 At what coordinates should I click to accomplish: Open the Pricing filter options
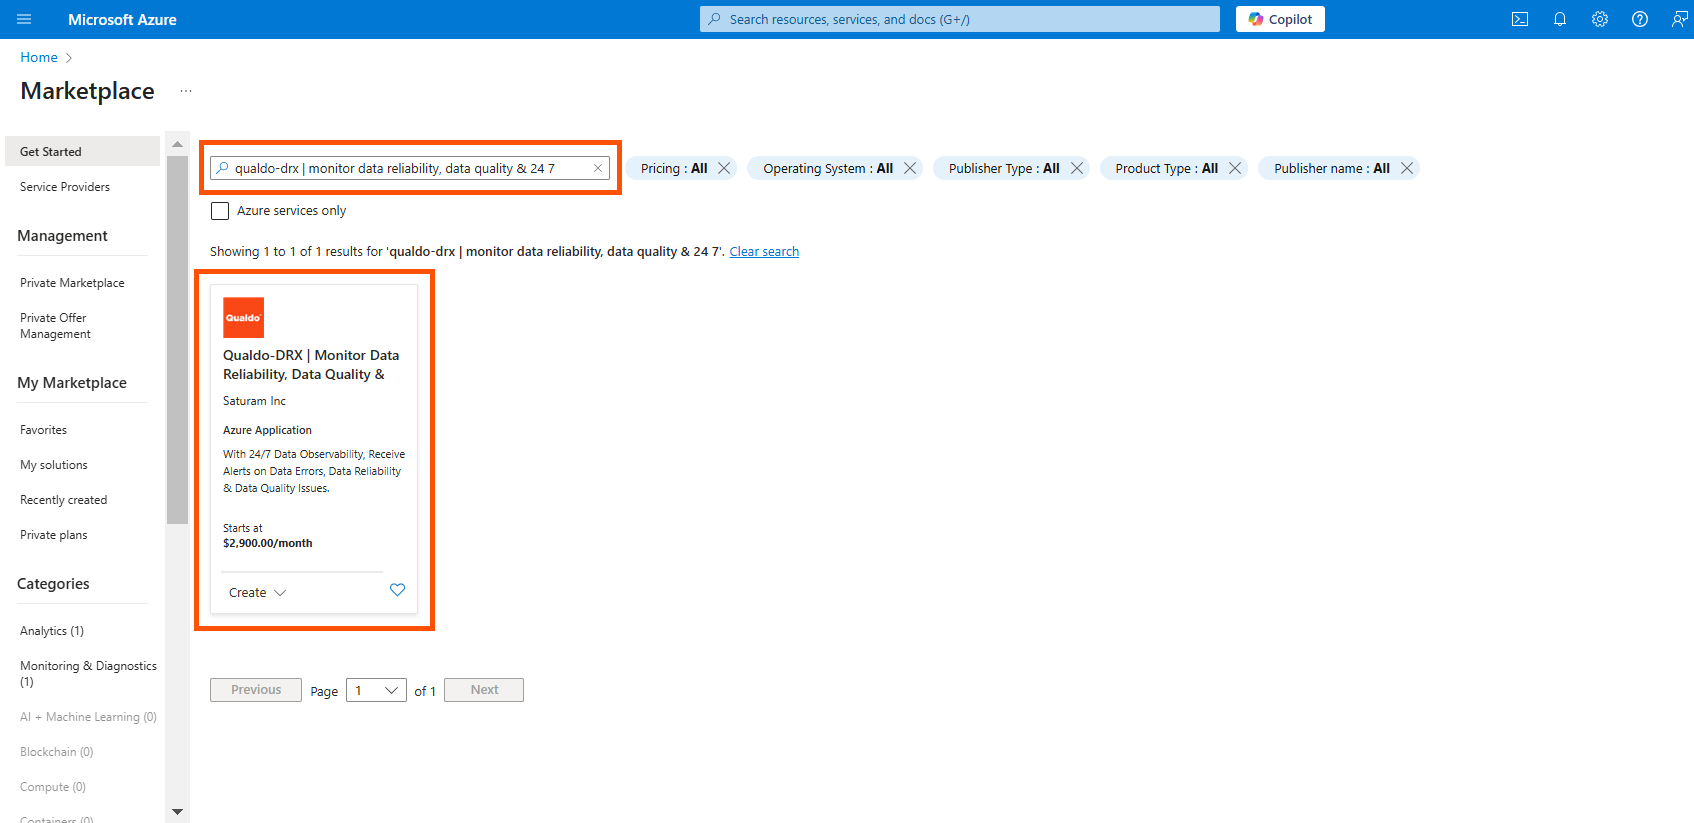point(674,168)
